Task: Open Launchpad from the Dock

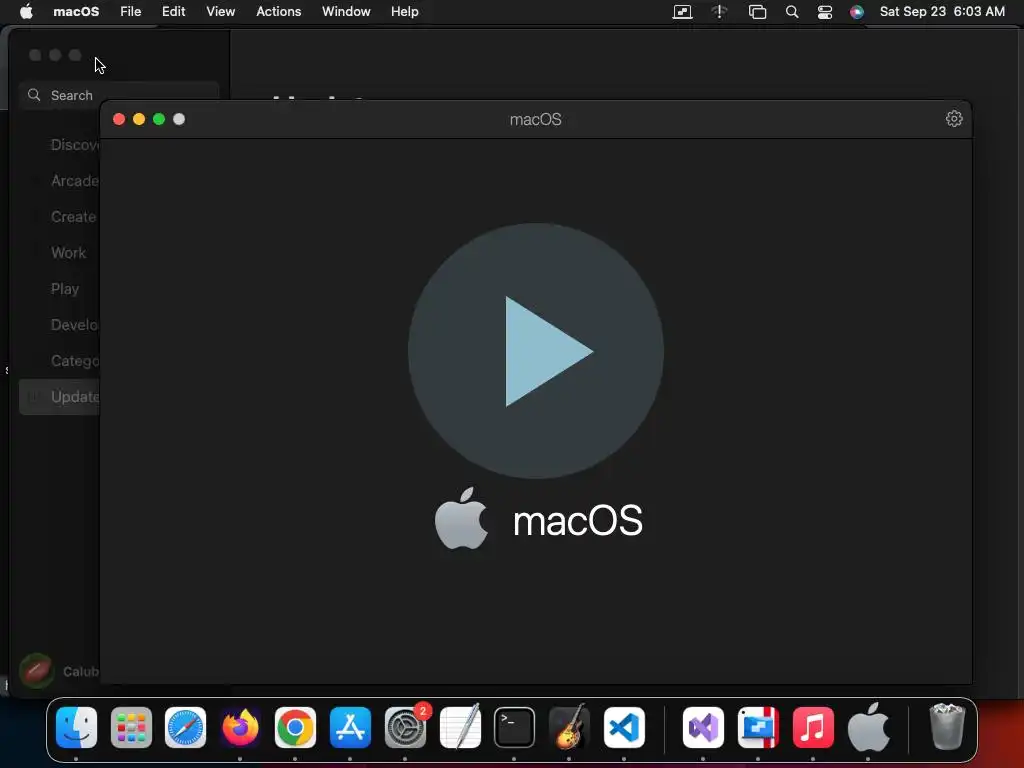Action: click(131, 728)
